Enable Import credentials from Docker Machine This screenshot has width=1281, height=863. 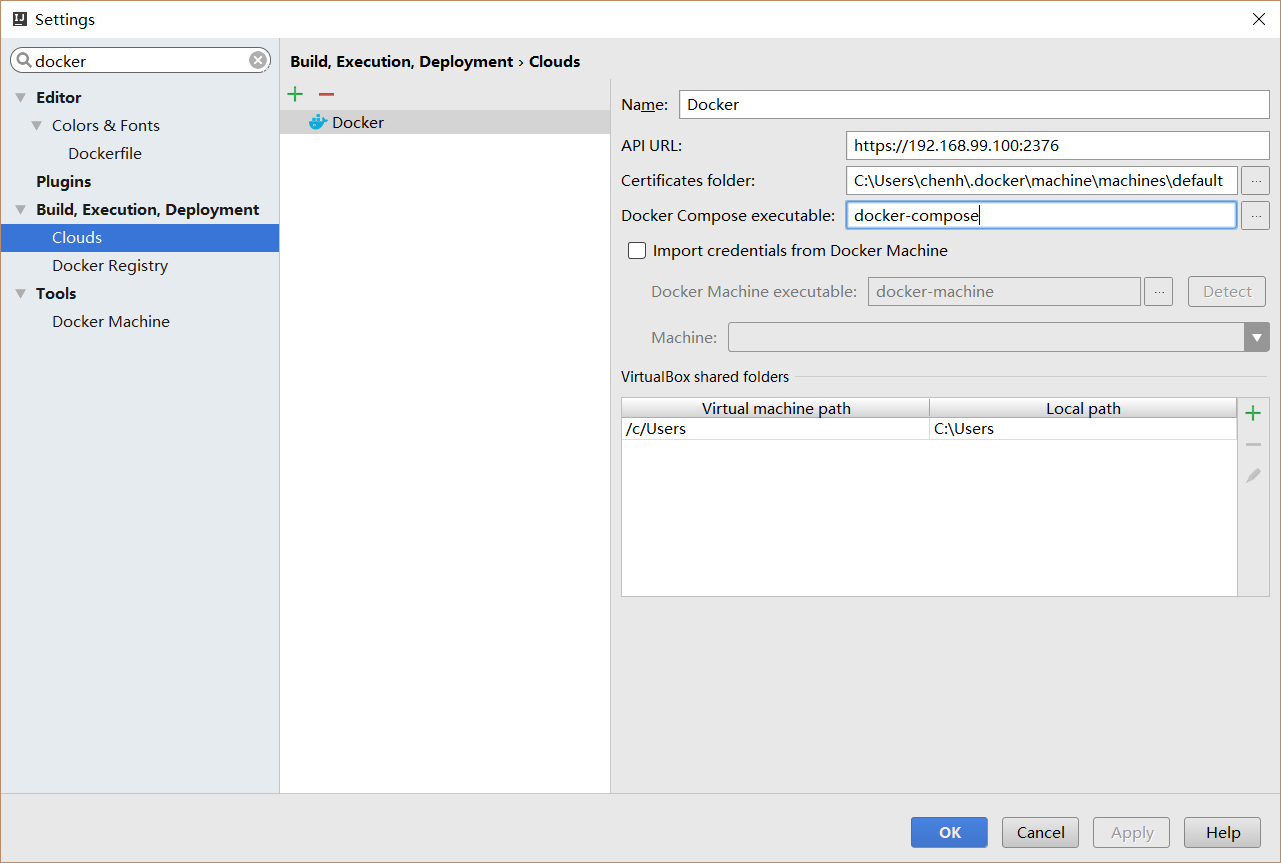pos(637,251)
